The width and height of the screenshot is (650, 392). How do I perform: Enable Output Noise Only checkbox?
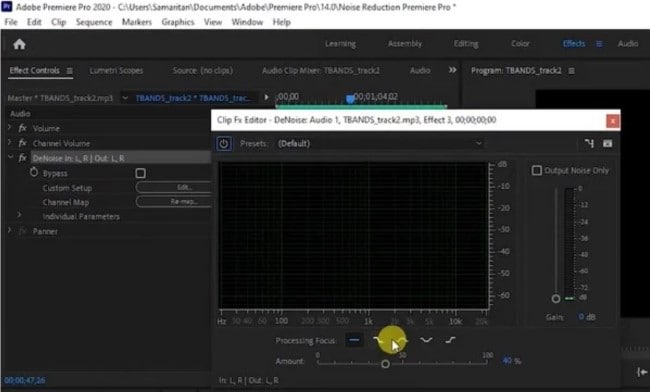coord(536,170)
